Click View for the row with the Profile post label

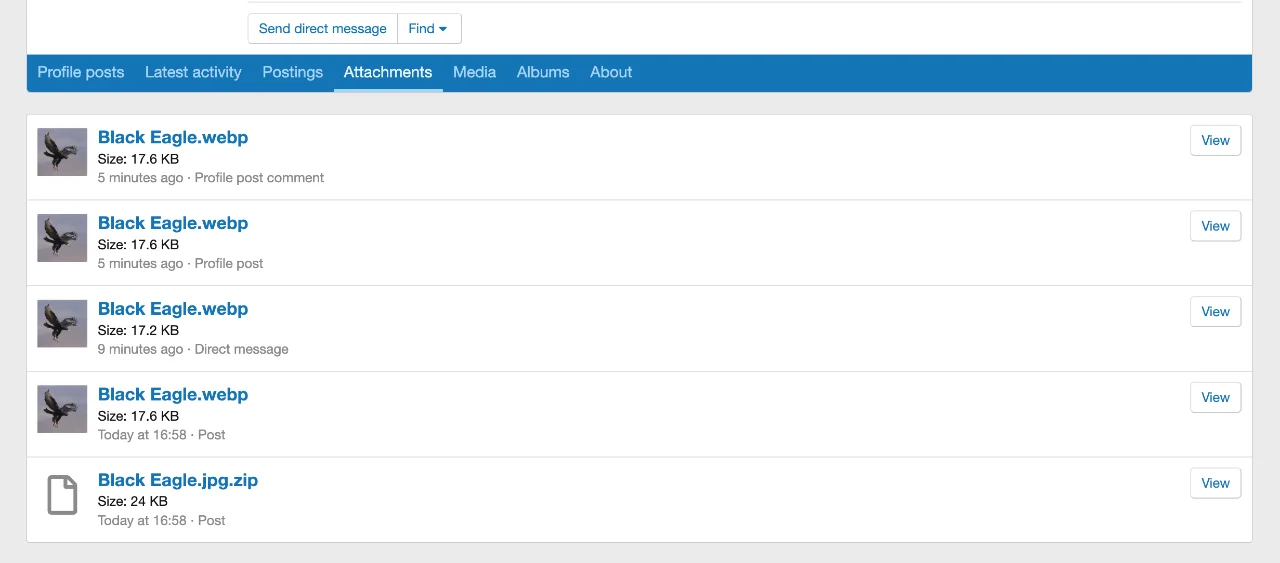click(x=1215, y=226)
